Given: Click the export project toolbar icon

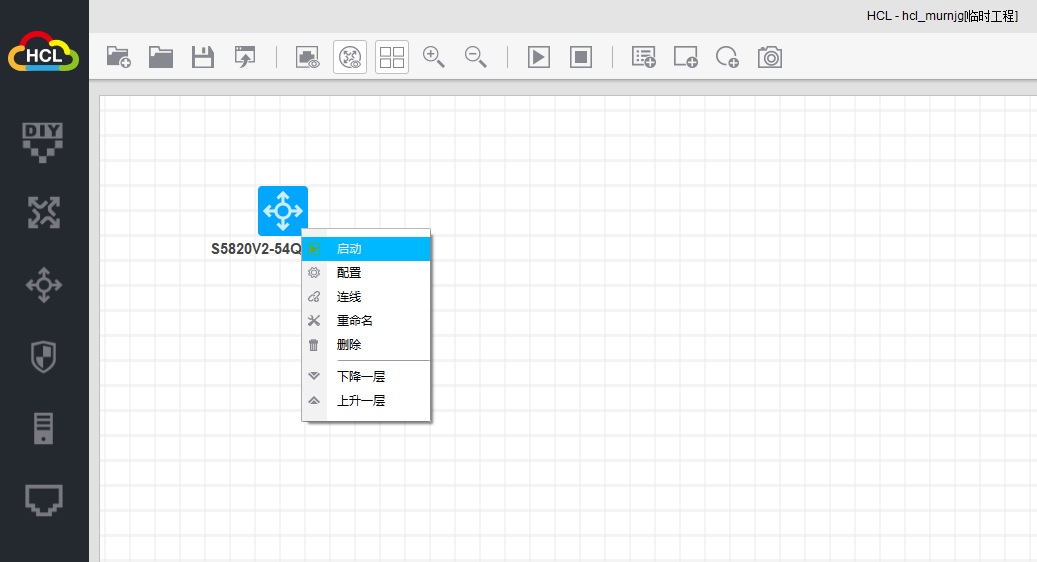Looking at the screenshot, I should pos(245,57).
